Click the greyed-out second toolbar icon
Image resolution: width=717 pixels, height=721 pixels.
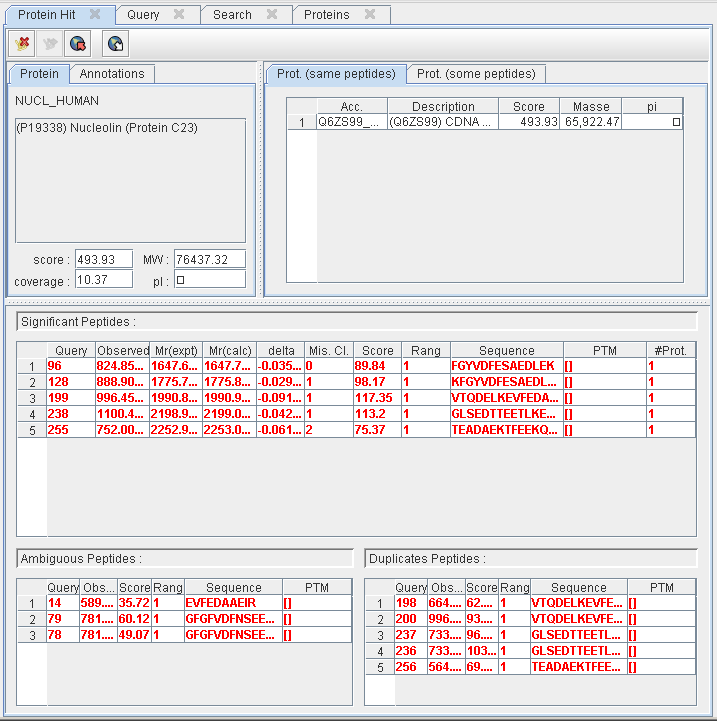click(50, 44)
